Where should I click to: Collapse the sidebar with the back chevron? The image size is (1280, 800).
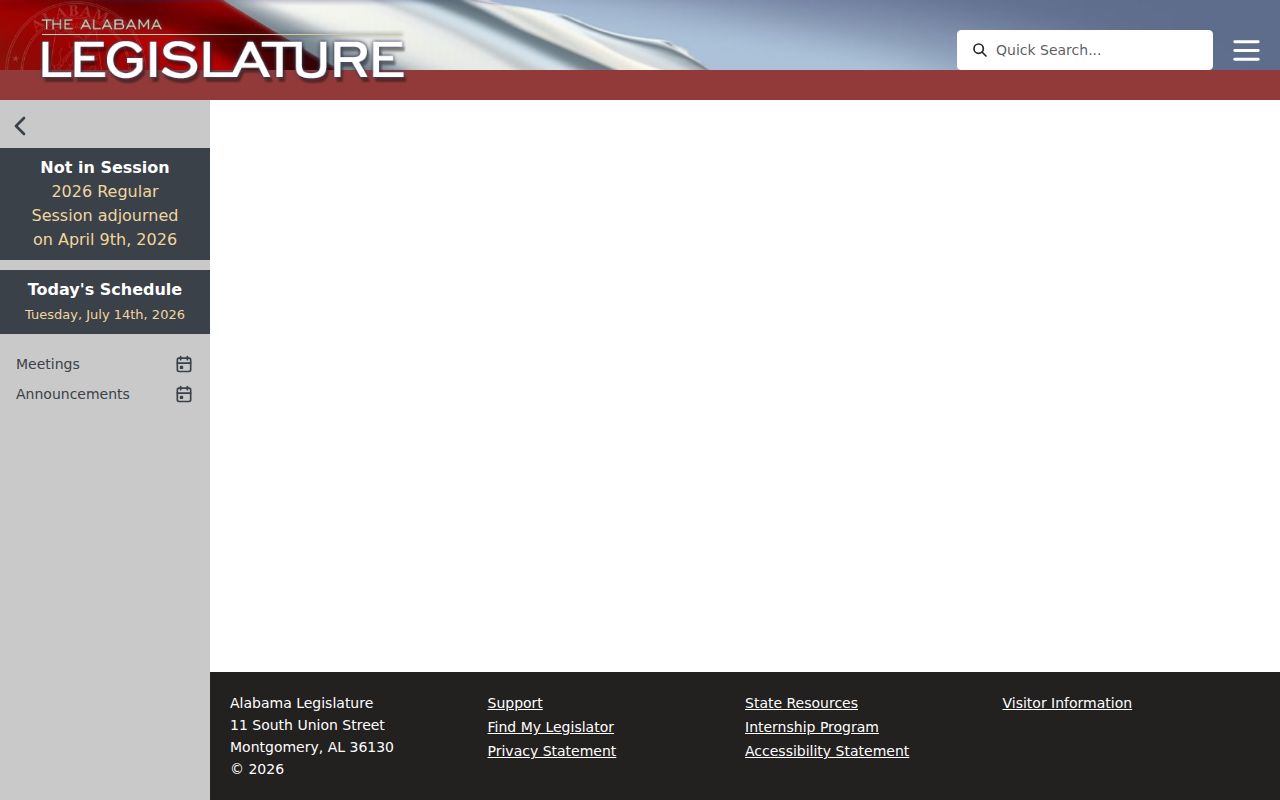click(x=20, y=126)
